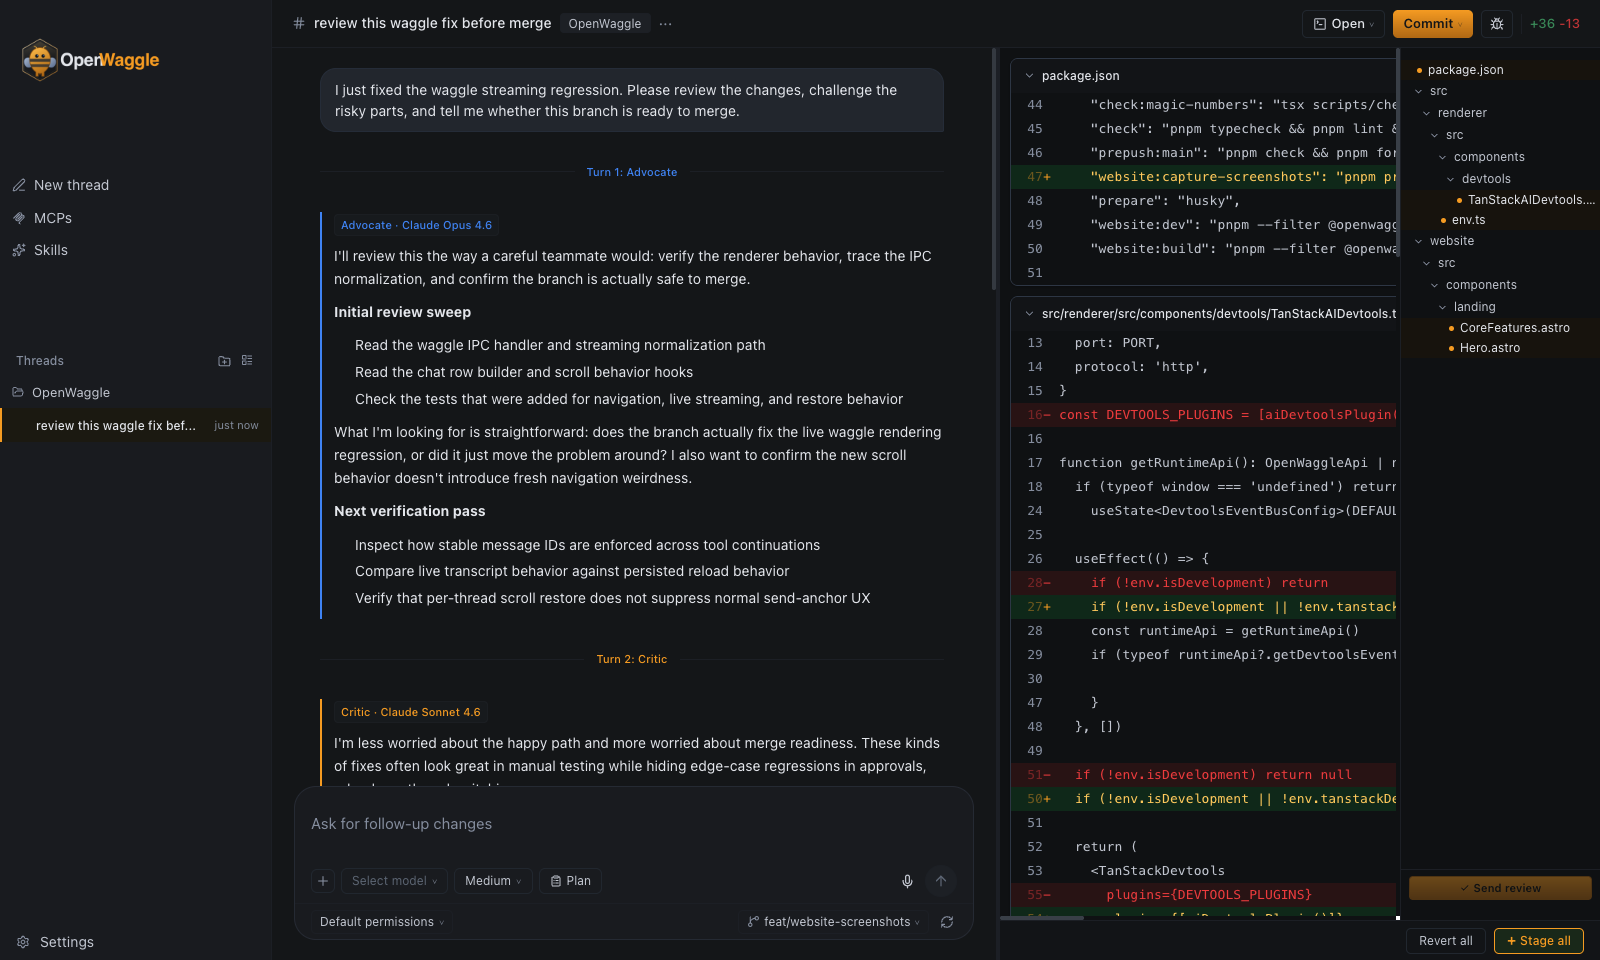The height and width of the screenshot is (960, 1600).
Task: Click the new project folder icon beside Threads
Action: tap(225, 361)
